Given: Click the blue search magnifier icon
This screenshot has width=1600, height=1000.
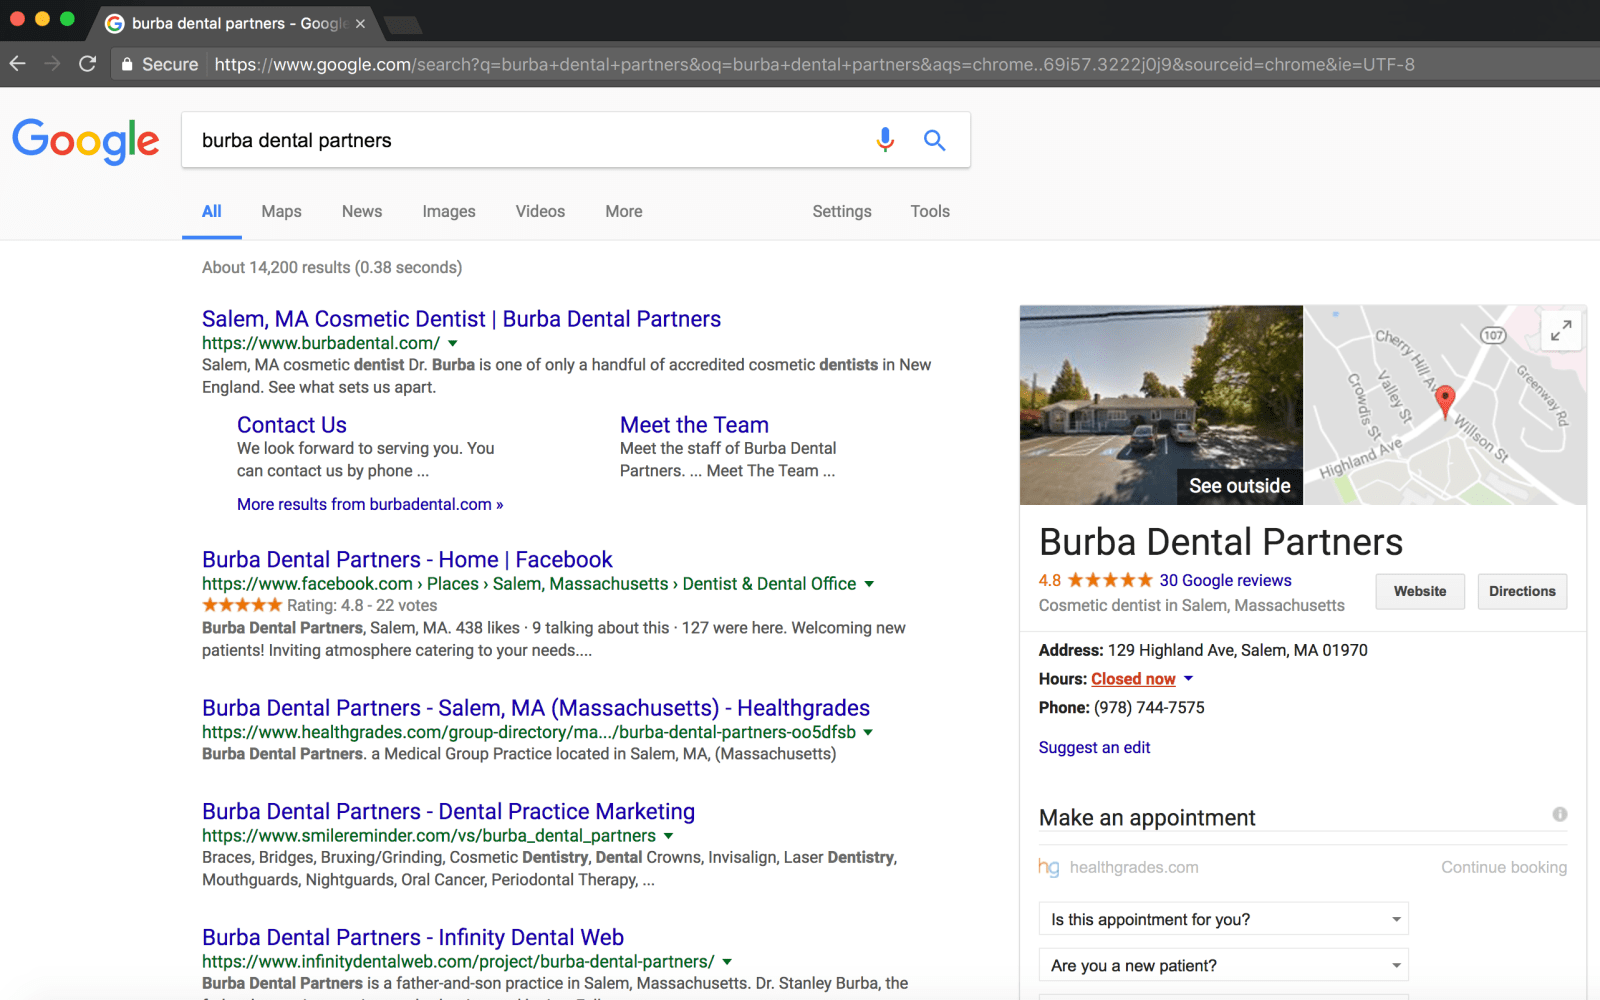Looking at the screenshot, I should click(x=934, y=140).
